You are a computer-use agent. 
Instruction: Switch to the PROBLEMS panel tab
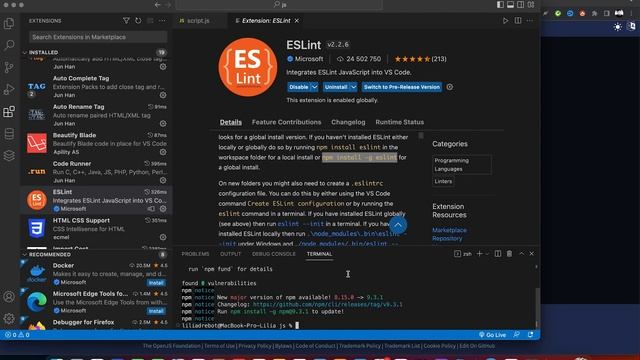[x=195, y=254]
